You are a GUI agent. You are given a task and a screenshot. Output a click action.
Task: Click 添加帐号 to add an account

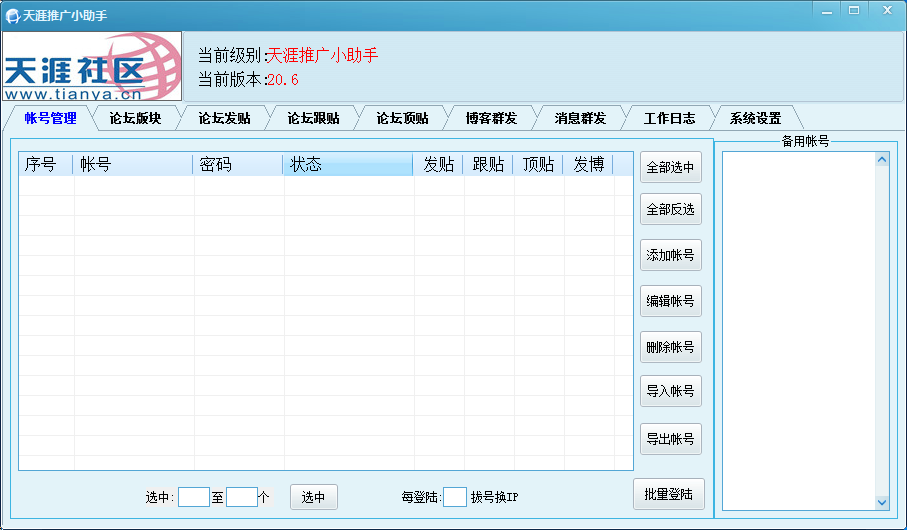pyautogui.click(x=670, y=255)
